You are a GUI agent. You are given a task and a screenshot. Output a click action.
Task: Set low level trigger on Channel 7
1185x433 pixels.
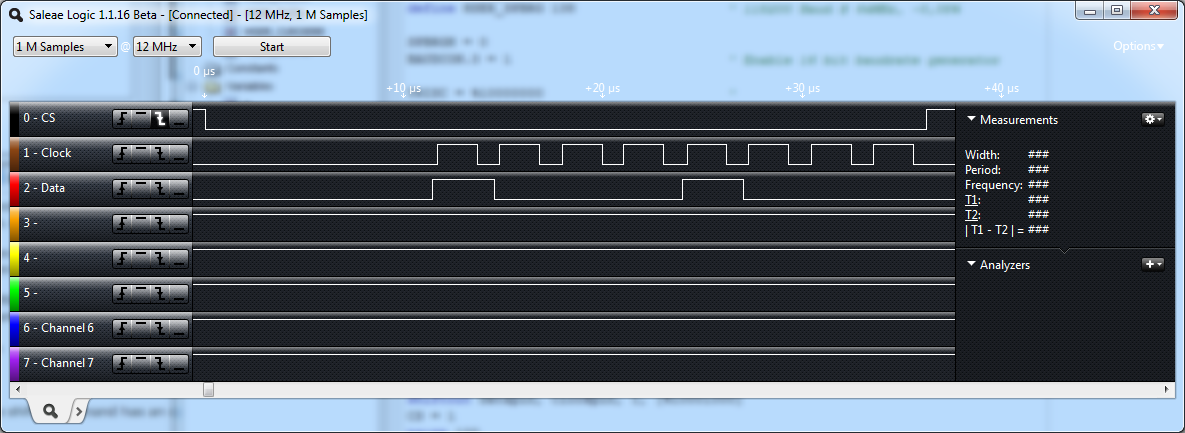click(x=178, y=363)
